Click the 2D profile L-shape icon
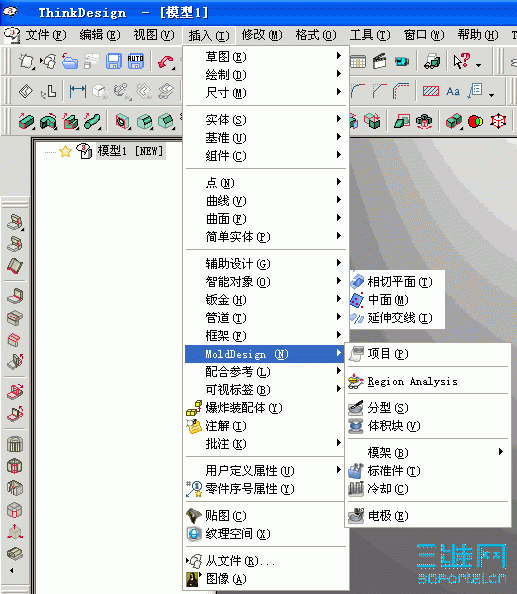The width and height of the screenshot is (517, 594). pyautogui.click(x=48, y=91)
